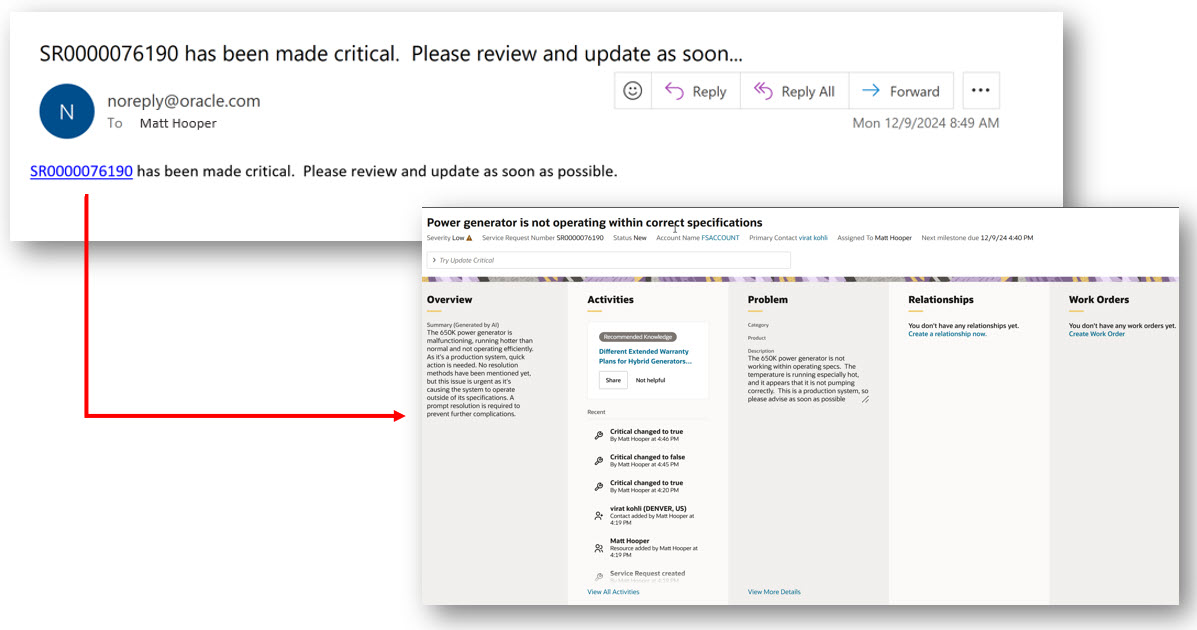Viewport: 1197px width, 630px height.
Task: Click the Severity Low warning triangle icon
Action: (x=469, y=238)
